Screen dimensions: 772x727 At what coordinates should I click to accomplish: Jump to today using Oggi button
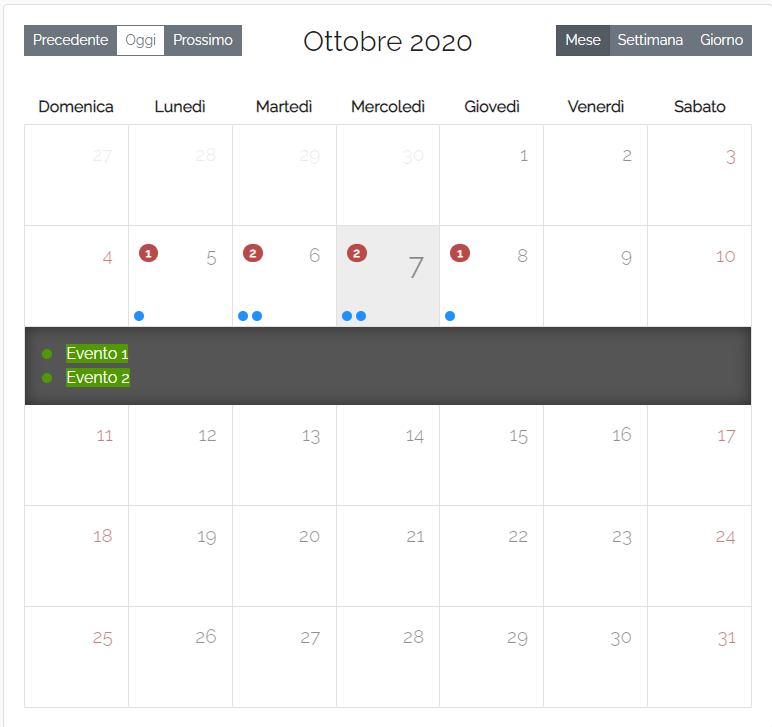point(140,40)
